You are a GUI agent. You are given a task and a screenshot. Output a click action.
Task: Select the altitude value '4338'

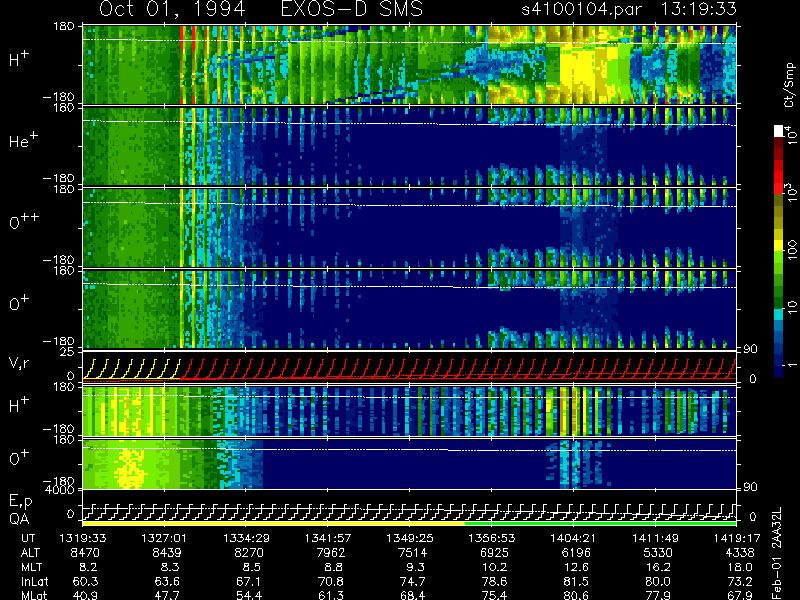point(740,553)
